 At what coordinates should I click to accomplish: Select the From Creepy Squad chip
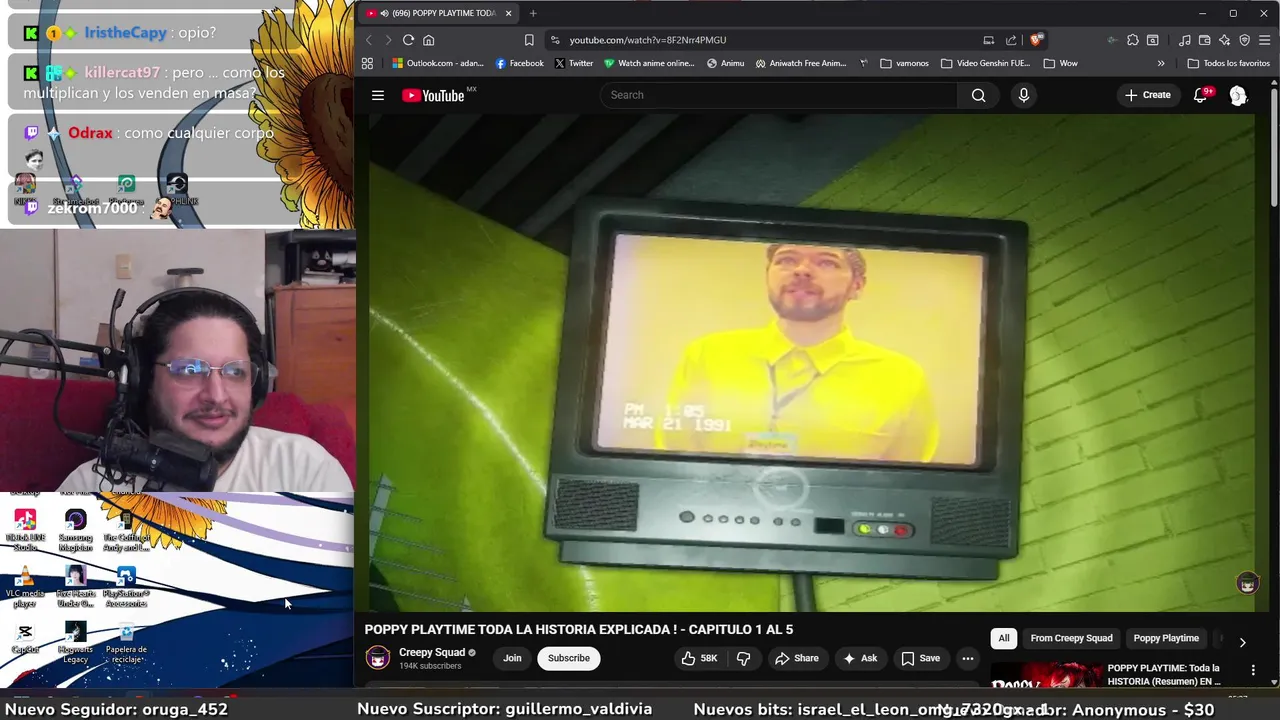pos(1071,638)
